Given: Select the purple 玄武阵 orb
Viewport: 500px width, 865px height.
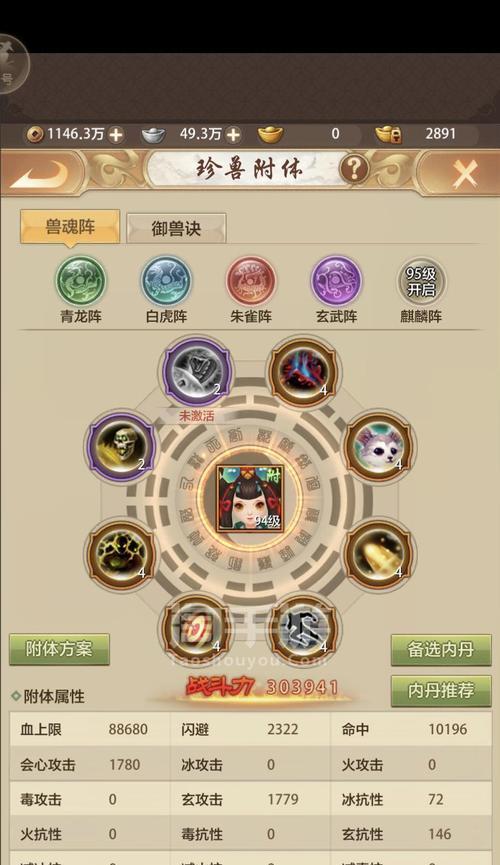Looking at the screenshot, I should click(x=336, y=281).
